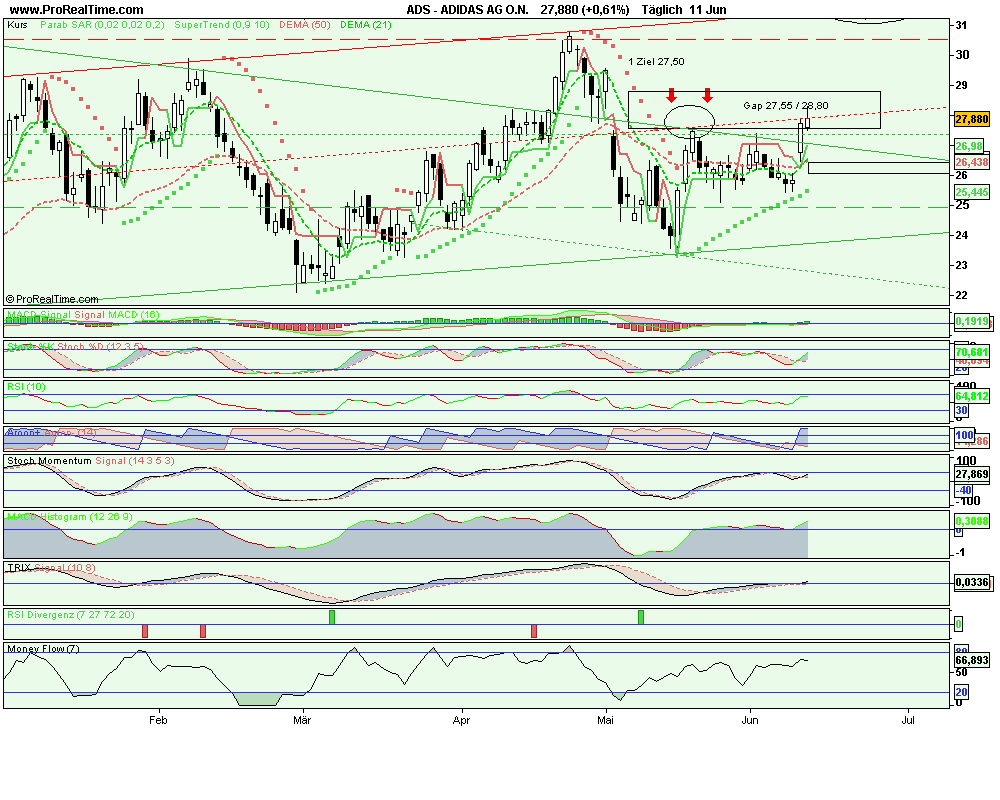Click the left red down arrow annotation
The width and height of the screenshot is (1000, 800).
tap(671, 95)
